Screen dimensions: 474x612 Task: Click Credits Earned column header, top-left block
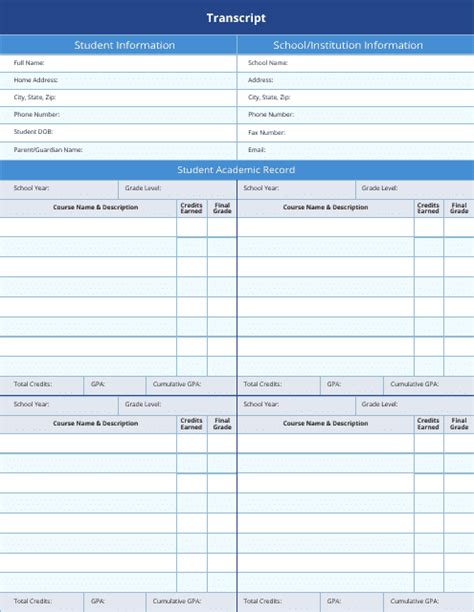click(192, 208)
